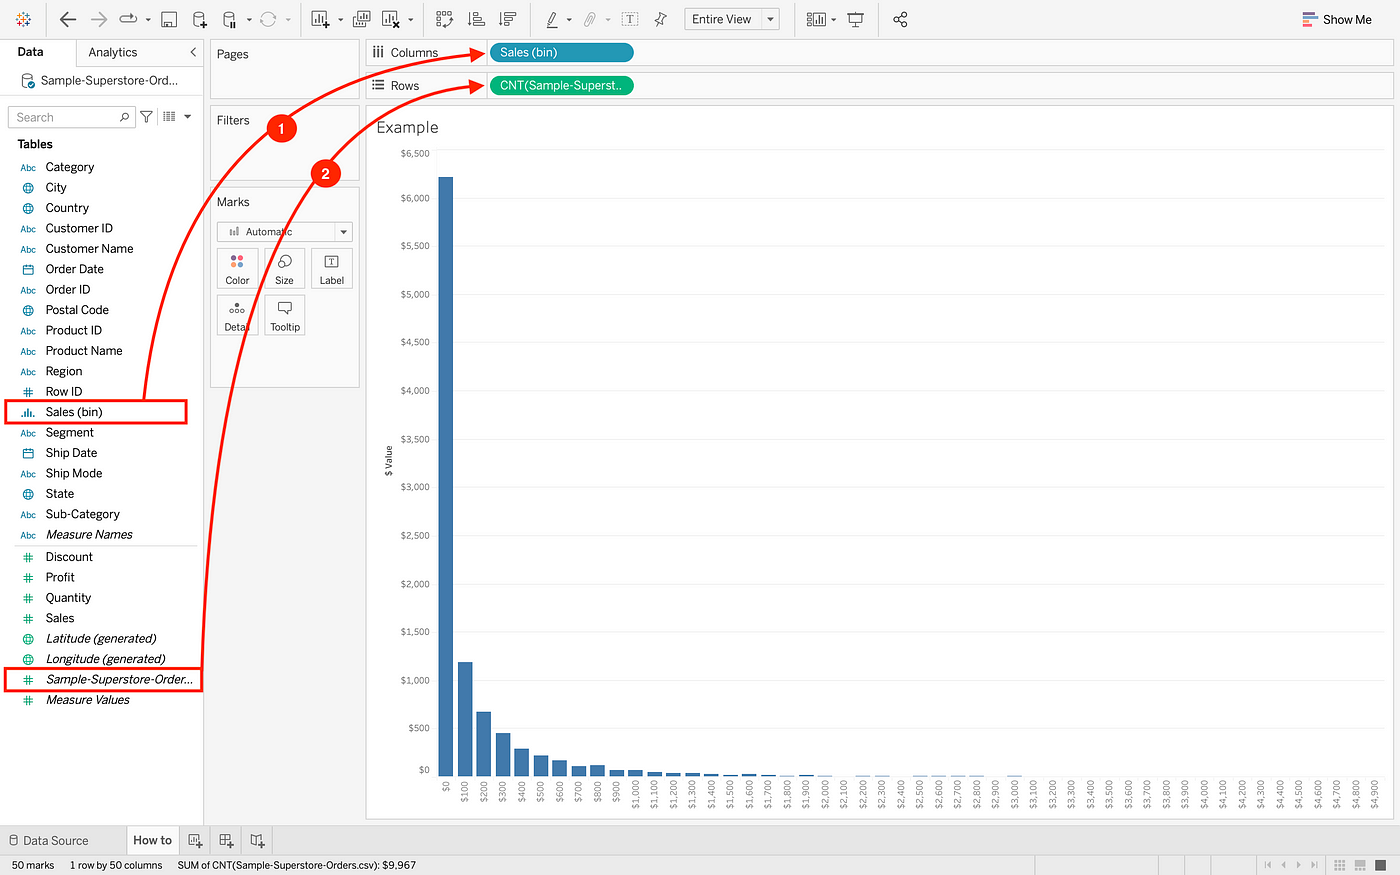The image size is (1400, 875).
Task: Click the New Worksheet toolbar icon
Action: [320, 19]
